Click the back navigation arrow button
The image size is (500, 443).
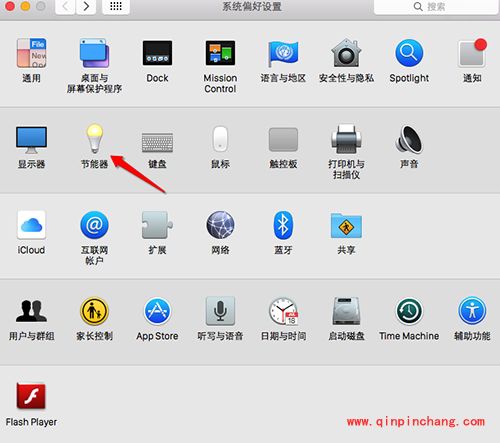point(65,6)
